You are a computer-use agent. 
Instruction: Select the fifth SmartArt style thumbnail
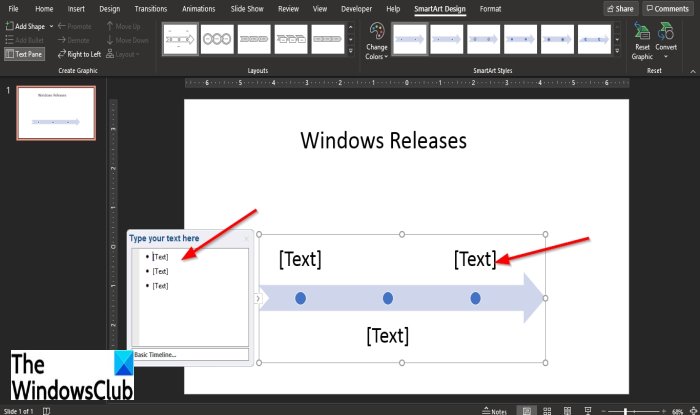point(558,39)
